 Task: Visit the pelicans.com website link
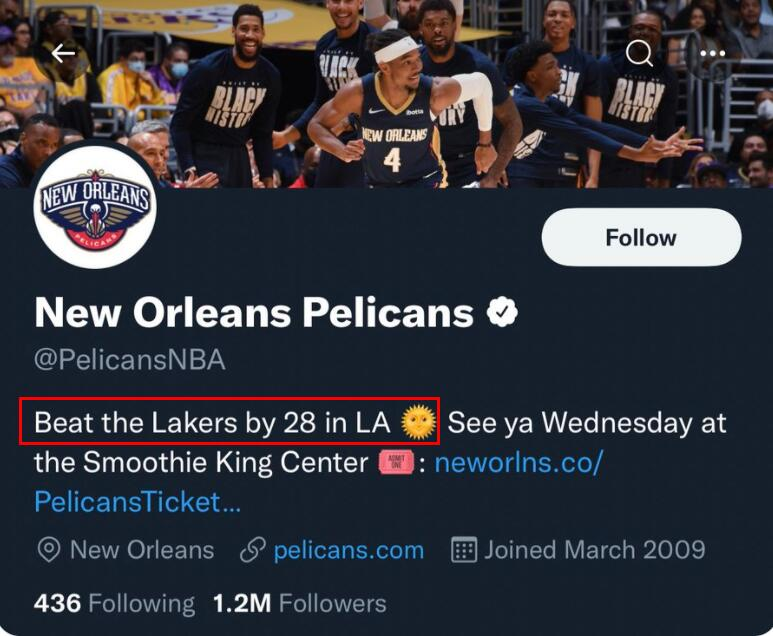(x=348, y=550)
